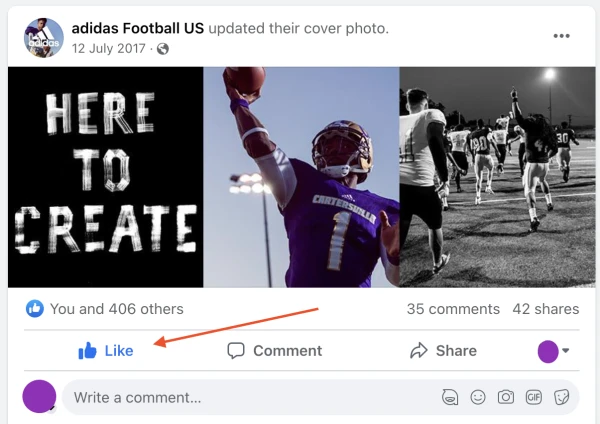Click the Comment button
This screenshot has height=424, width=600.
pyautogui.click(x=275, y=351)
